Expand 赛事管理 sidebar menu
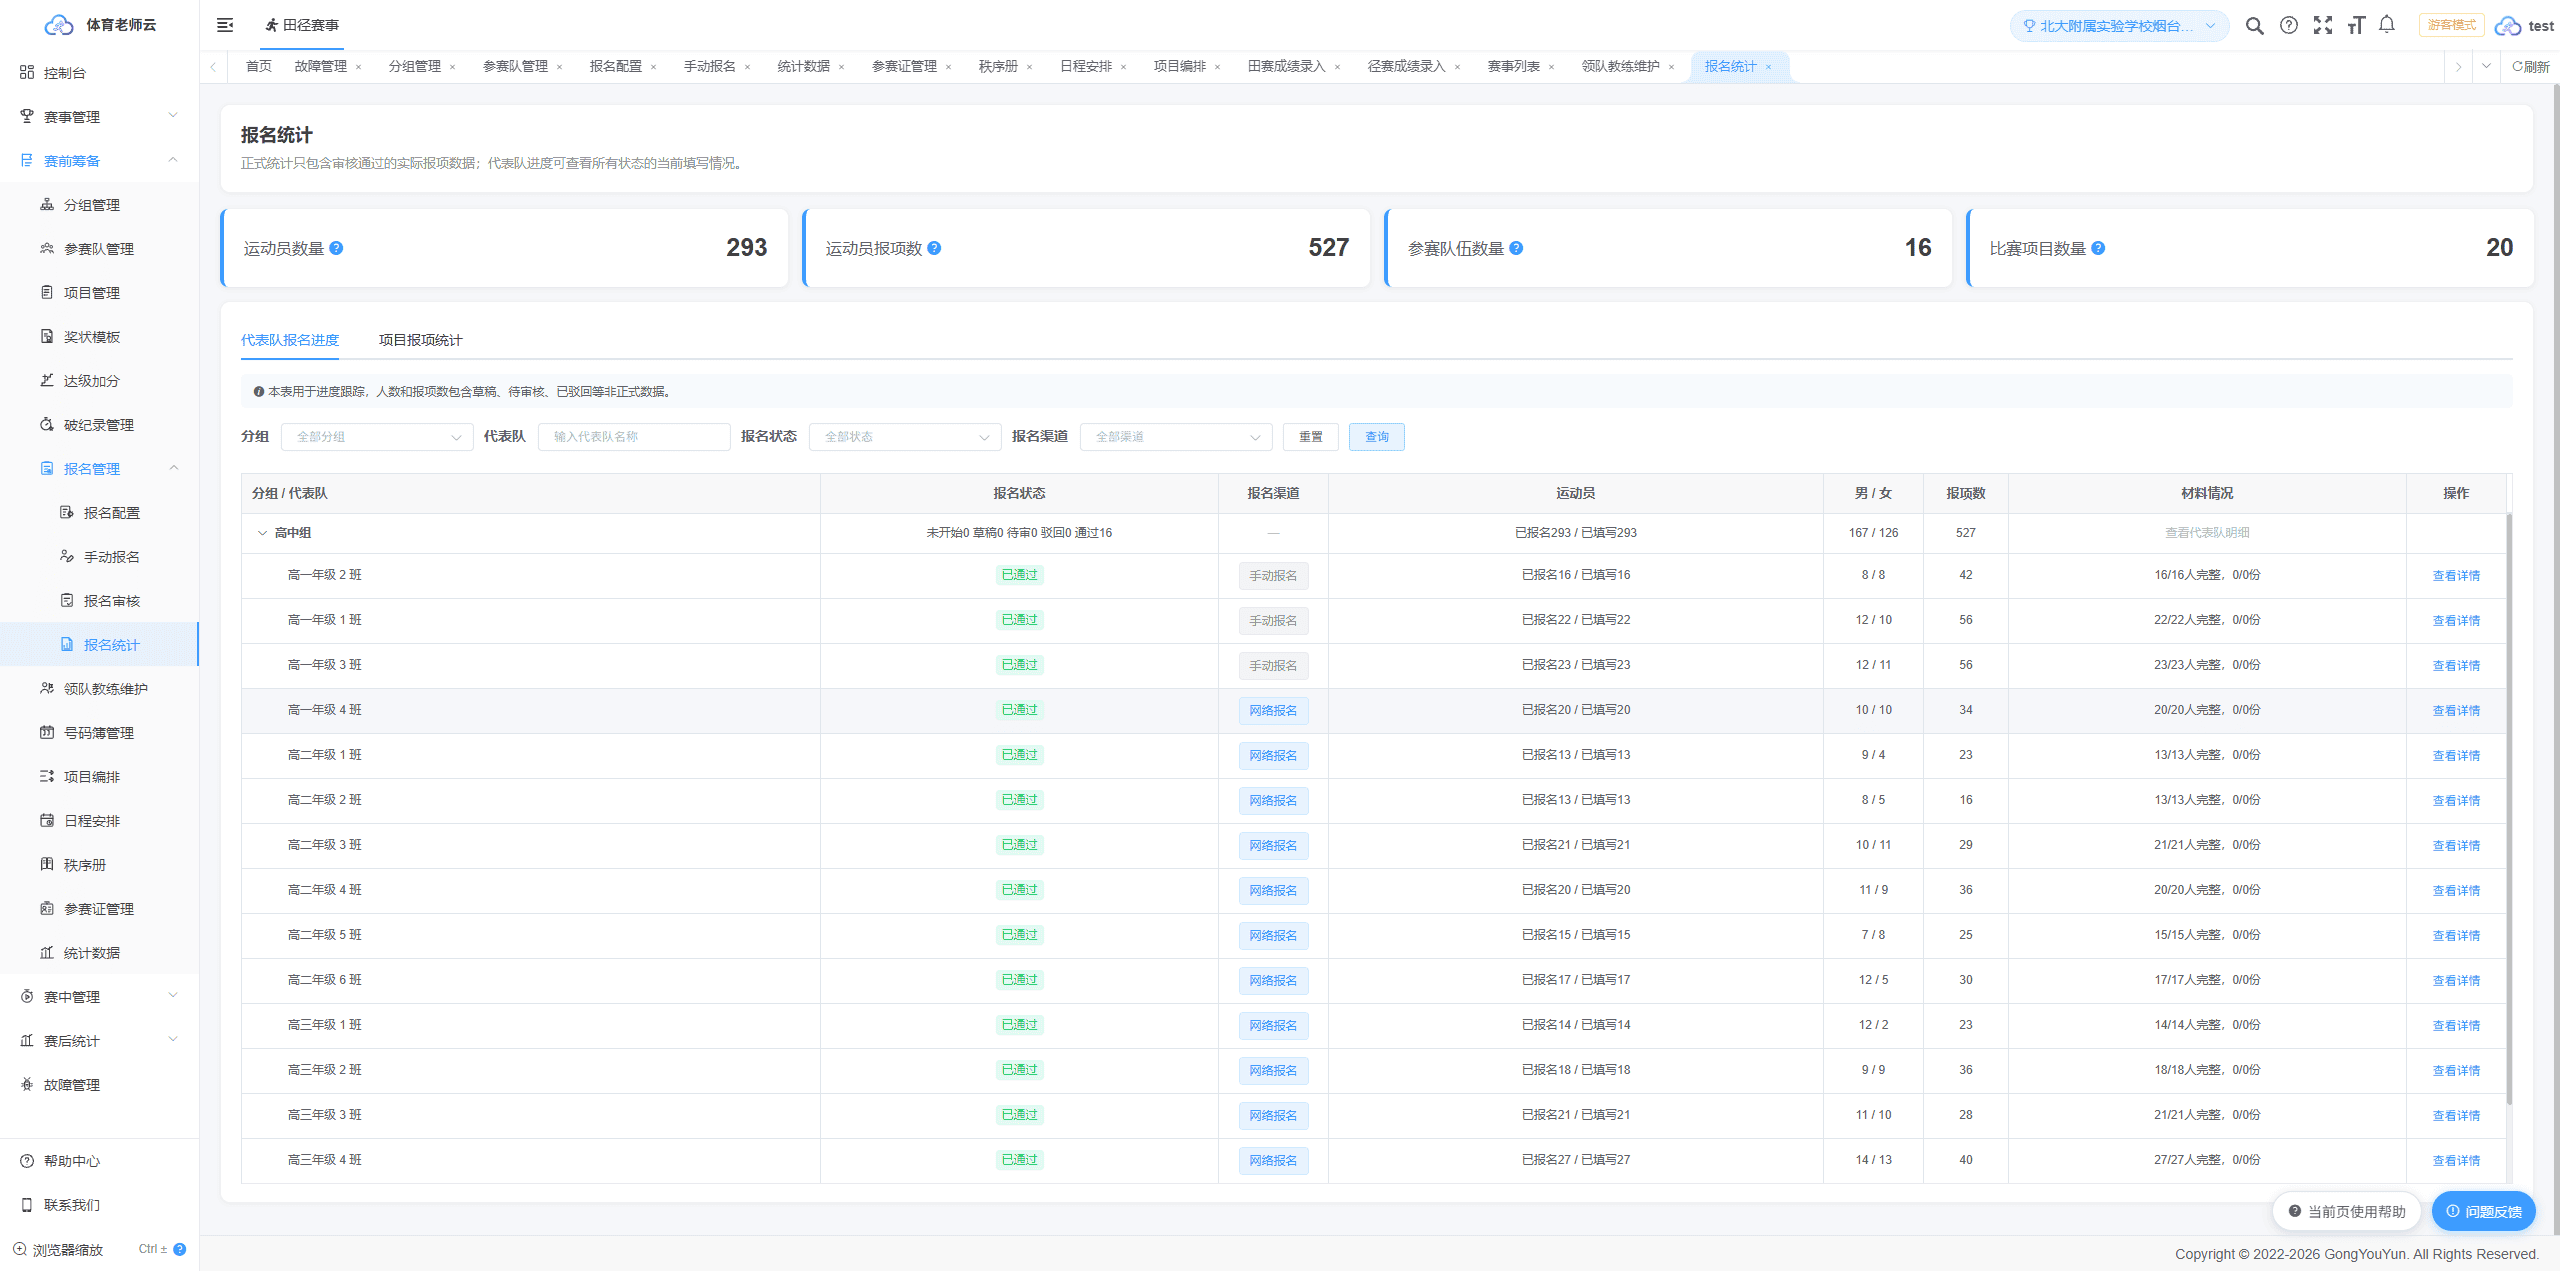This screenshot has width=2560, height=1271. 100,117
